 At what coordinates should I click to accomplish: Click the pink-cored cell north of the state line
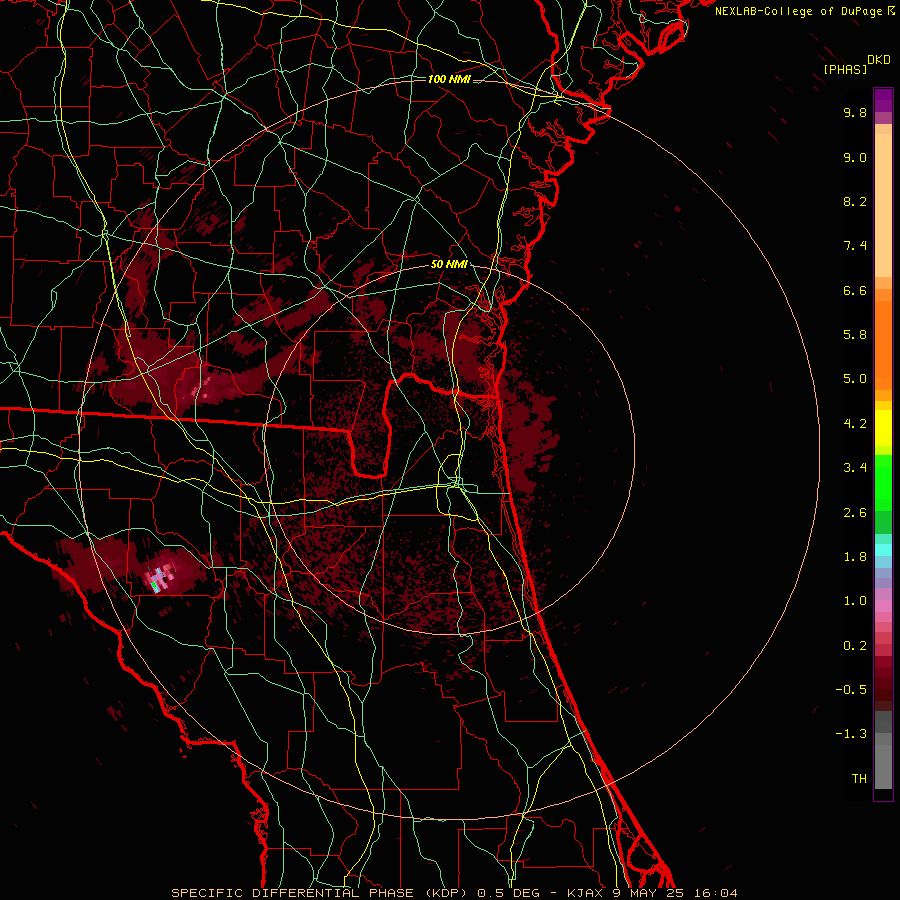click(201, 389)
